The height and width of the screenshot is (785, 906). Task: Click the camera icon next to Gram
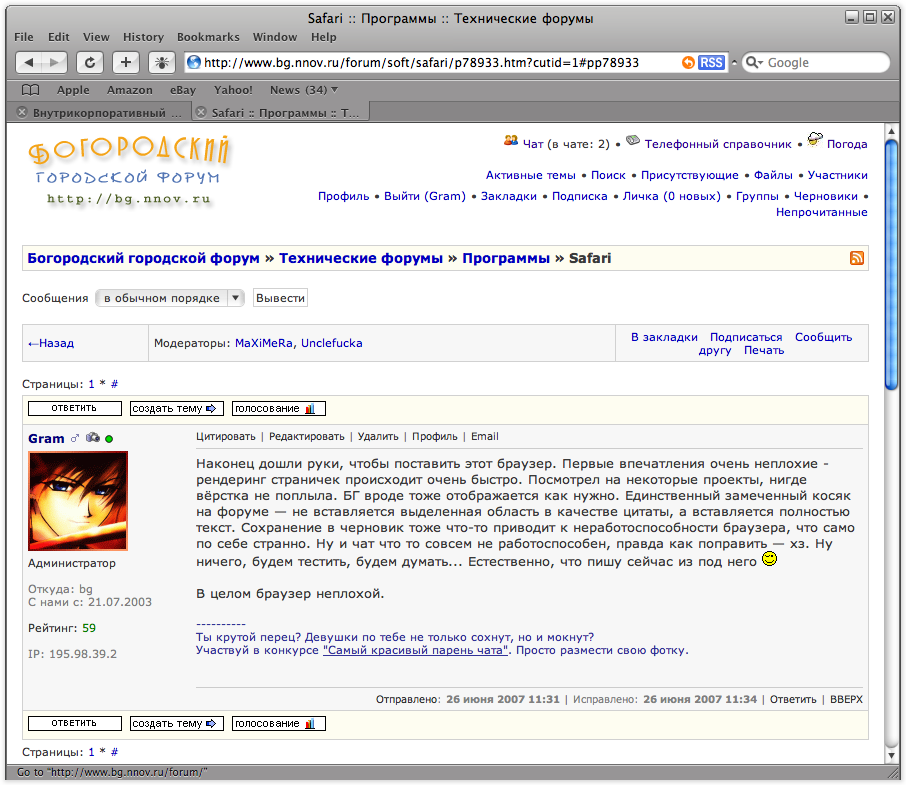(x=92, y=438)
